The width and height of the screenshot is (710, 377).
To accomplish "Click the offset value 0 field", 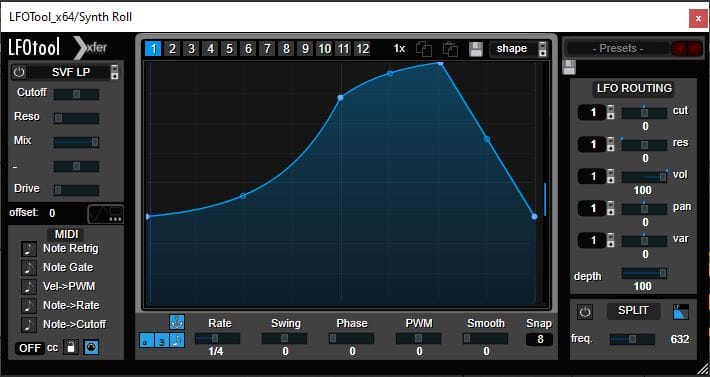I will pyautogui.click(x=52, y=213).
